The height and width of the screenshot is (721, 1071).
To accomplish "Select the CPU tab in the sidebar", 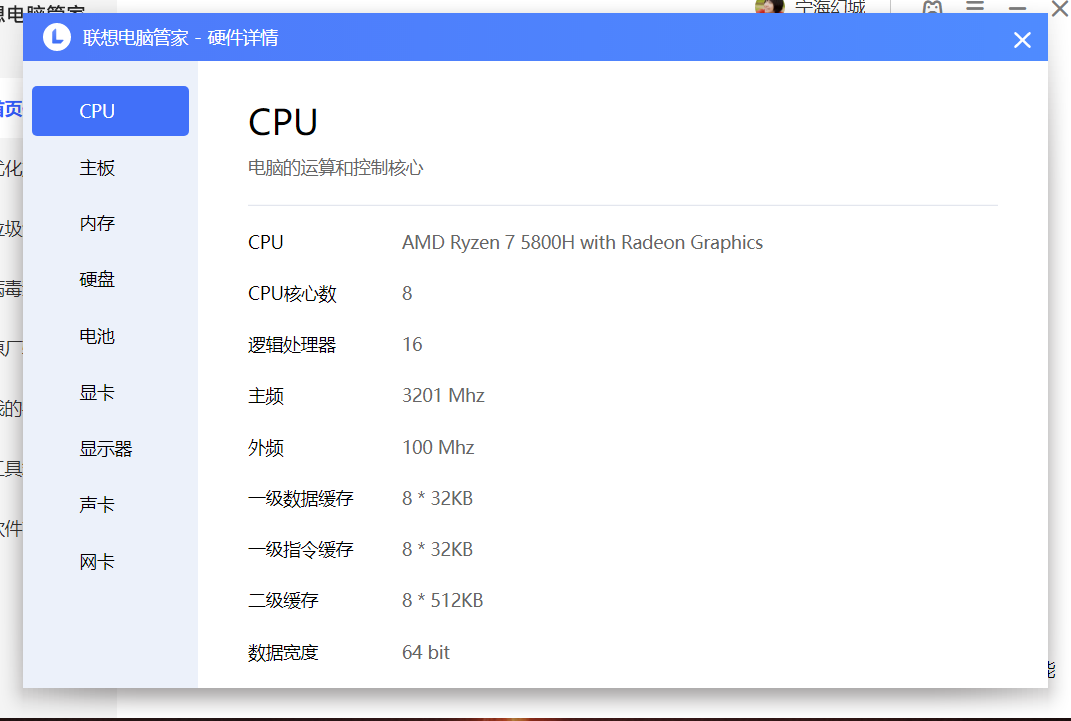I will click(111, 111).
